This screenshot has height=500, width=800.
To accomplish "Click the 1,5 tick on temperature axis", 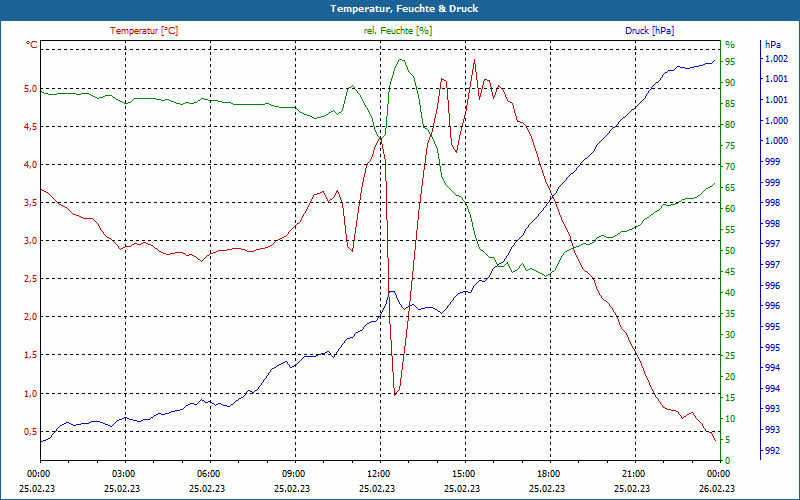I will [31, 355].
